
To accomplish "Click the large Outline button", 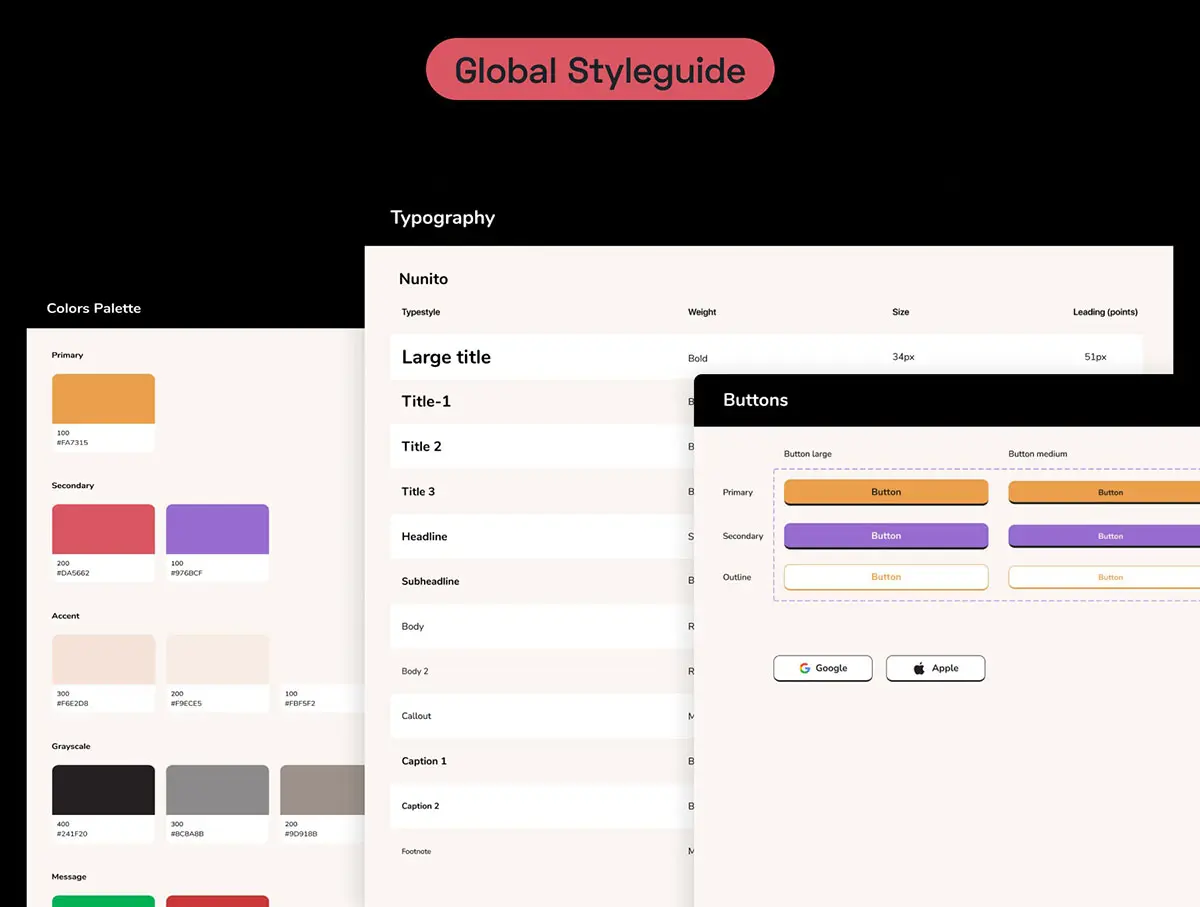I will point(885,577).
